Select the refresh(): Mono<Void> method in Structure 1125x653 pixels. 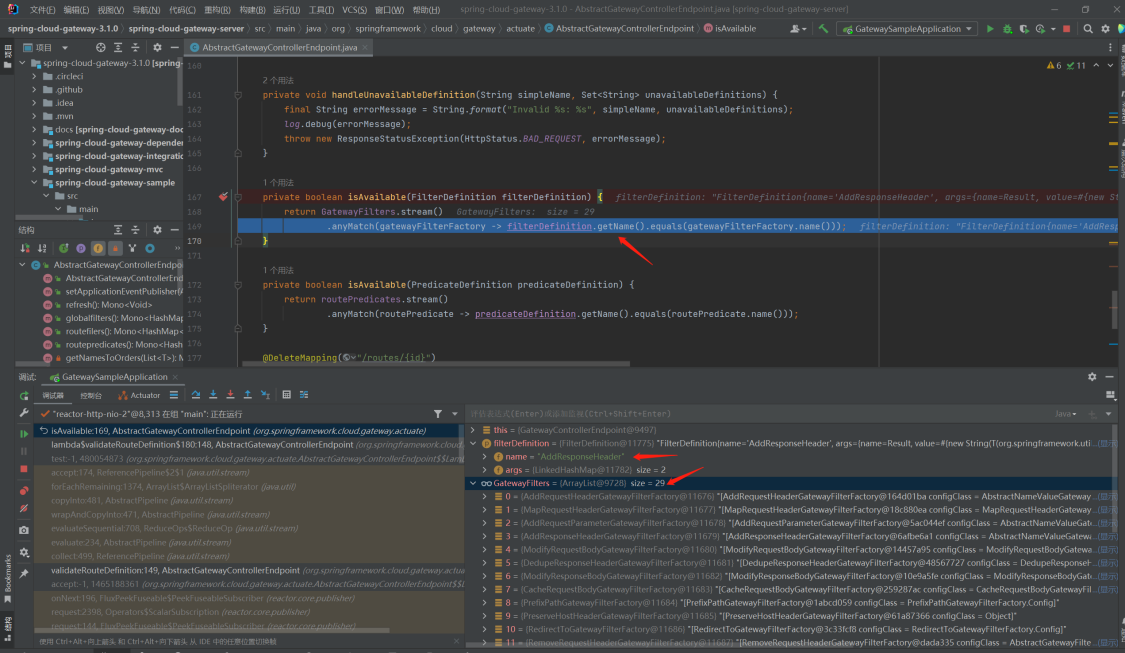click(x=108, y=305)
